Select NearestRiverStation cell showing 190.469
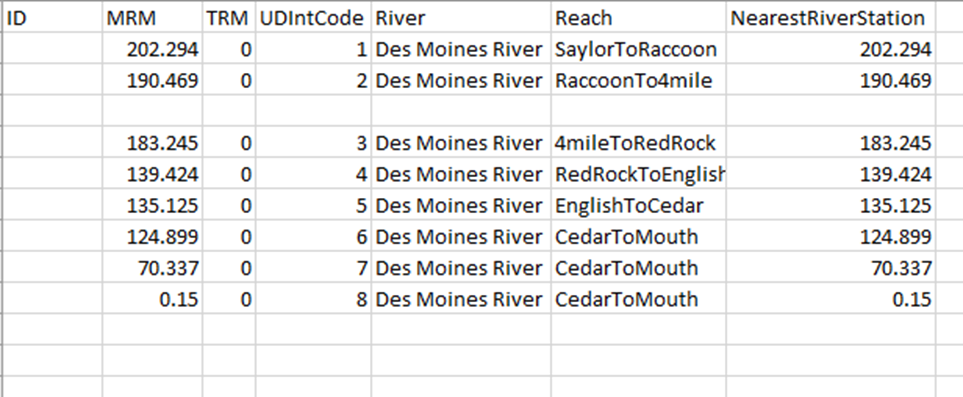Viewport: 963px width, 397px height. 831,81
